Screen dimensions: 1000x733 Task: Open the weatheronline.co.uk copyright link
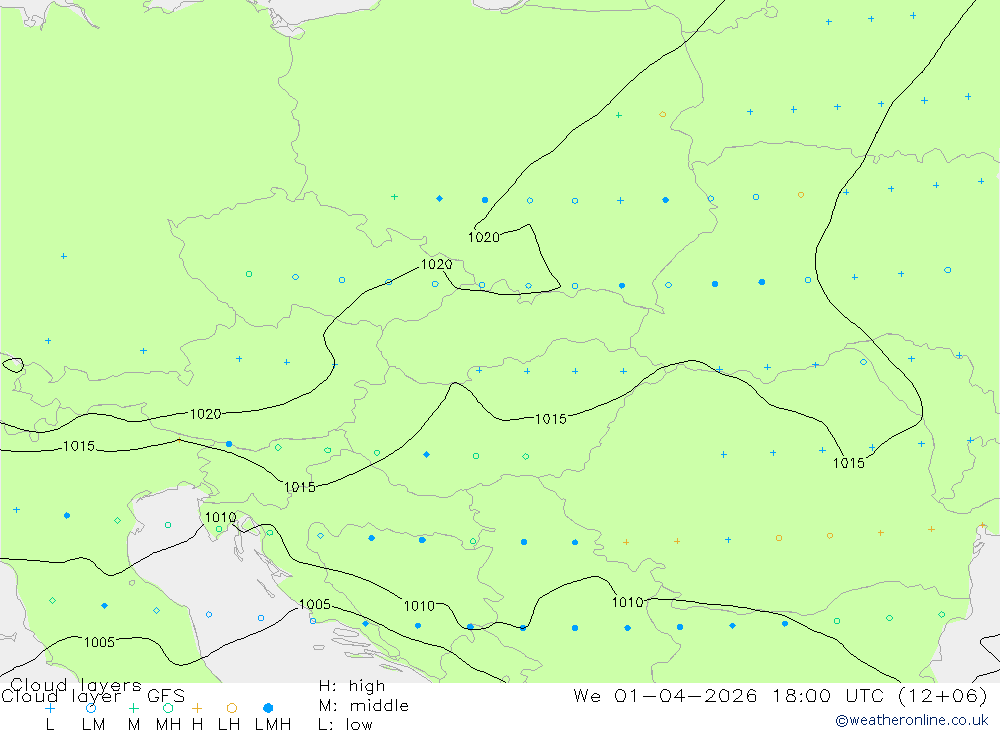[x=911, y=720]
